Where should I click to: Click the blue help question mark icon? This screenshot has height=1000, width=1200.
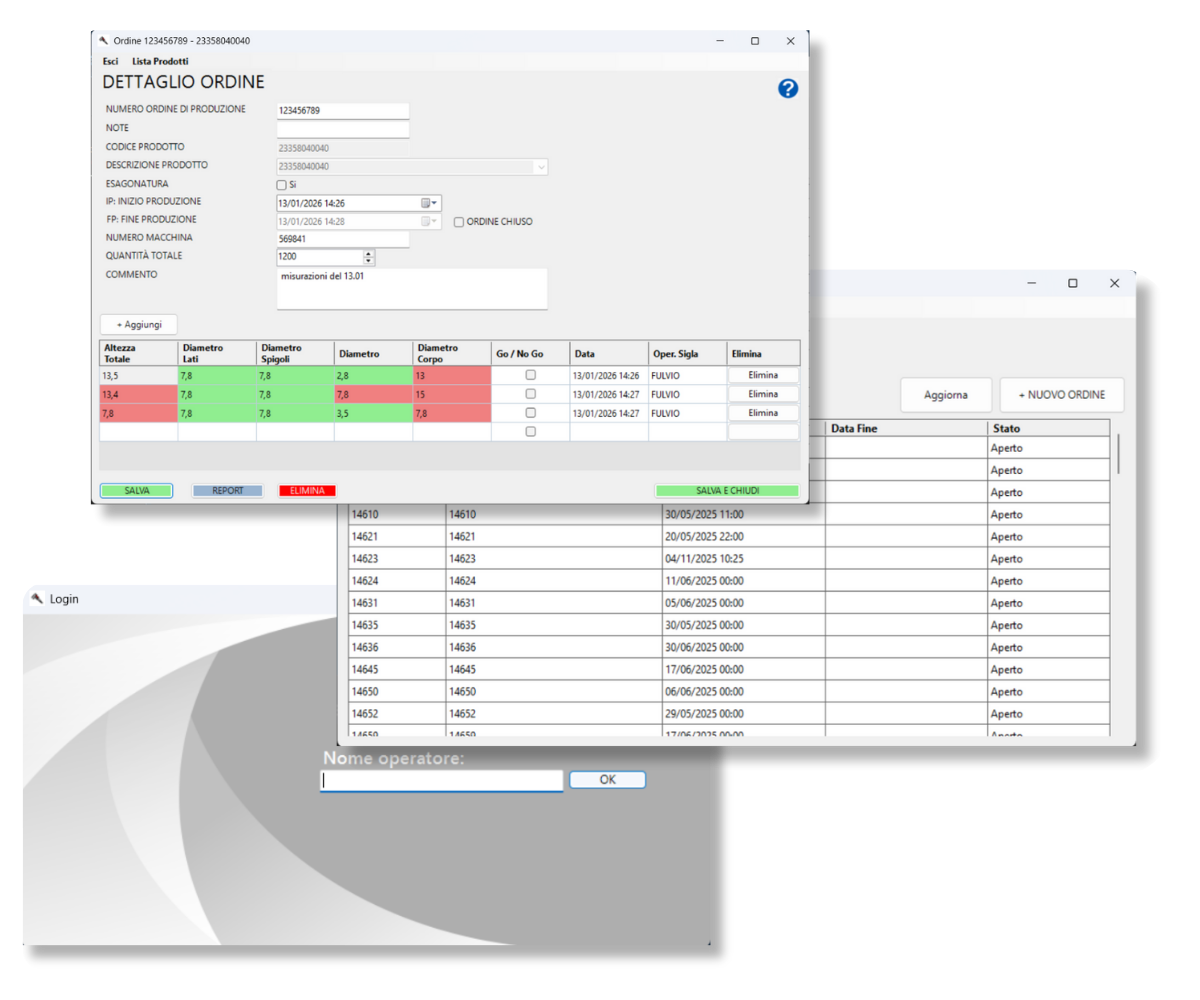788,89
